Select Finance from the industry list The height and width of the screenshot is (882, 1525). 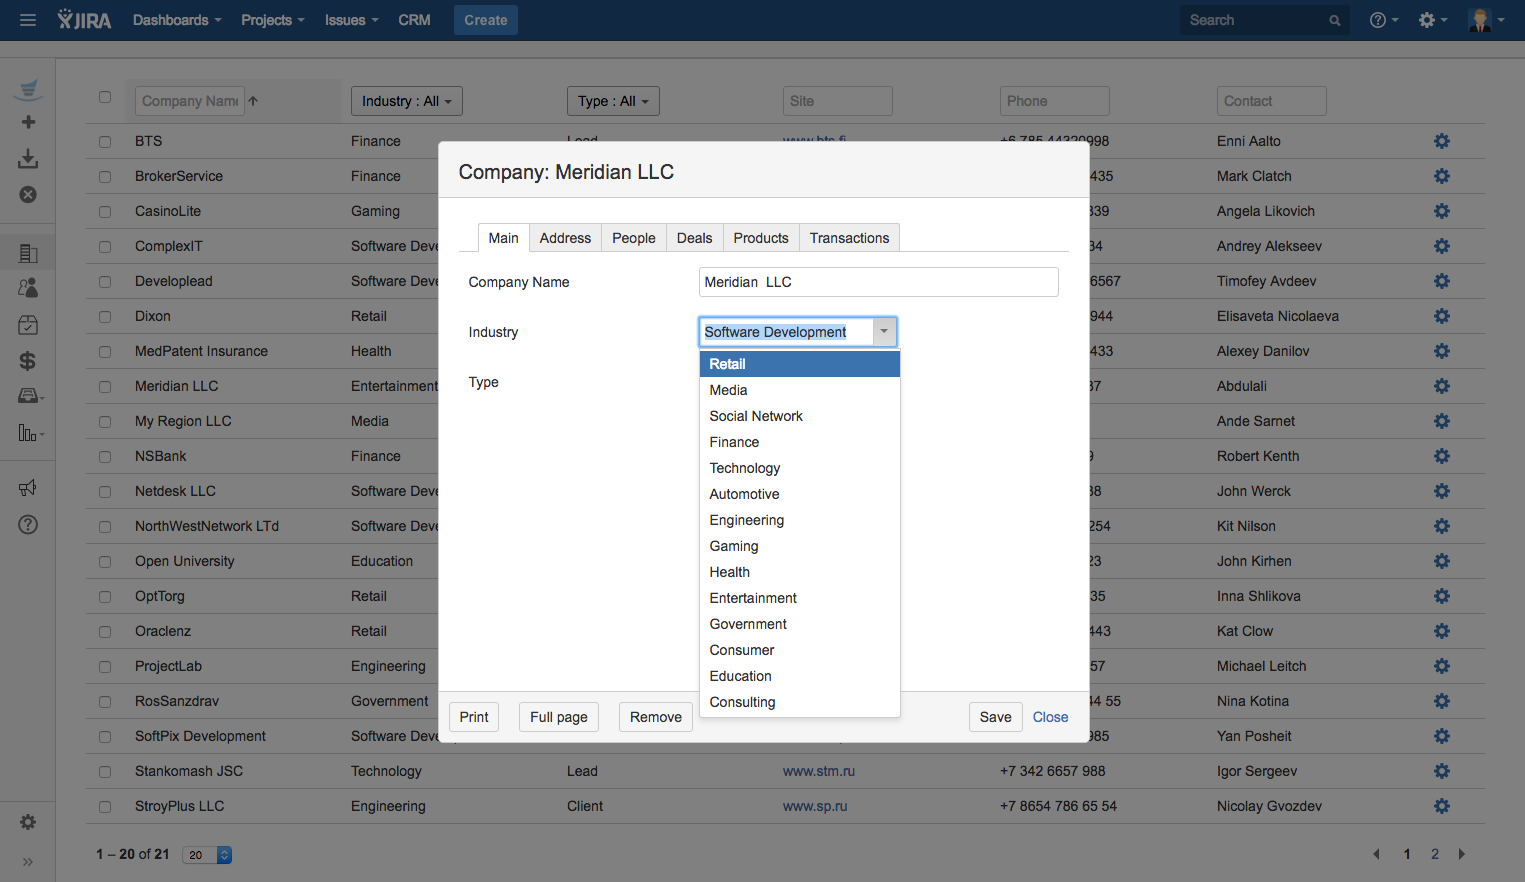[734, 442]
